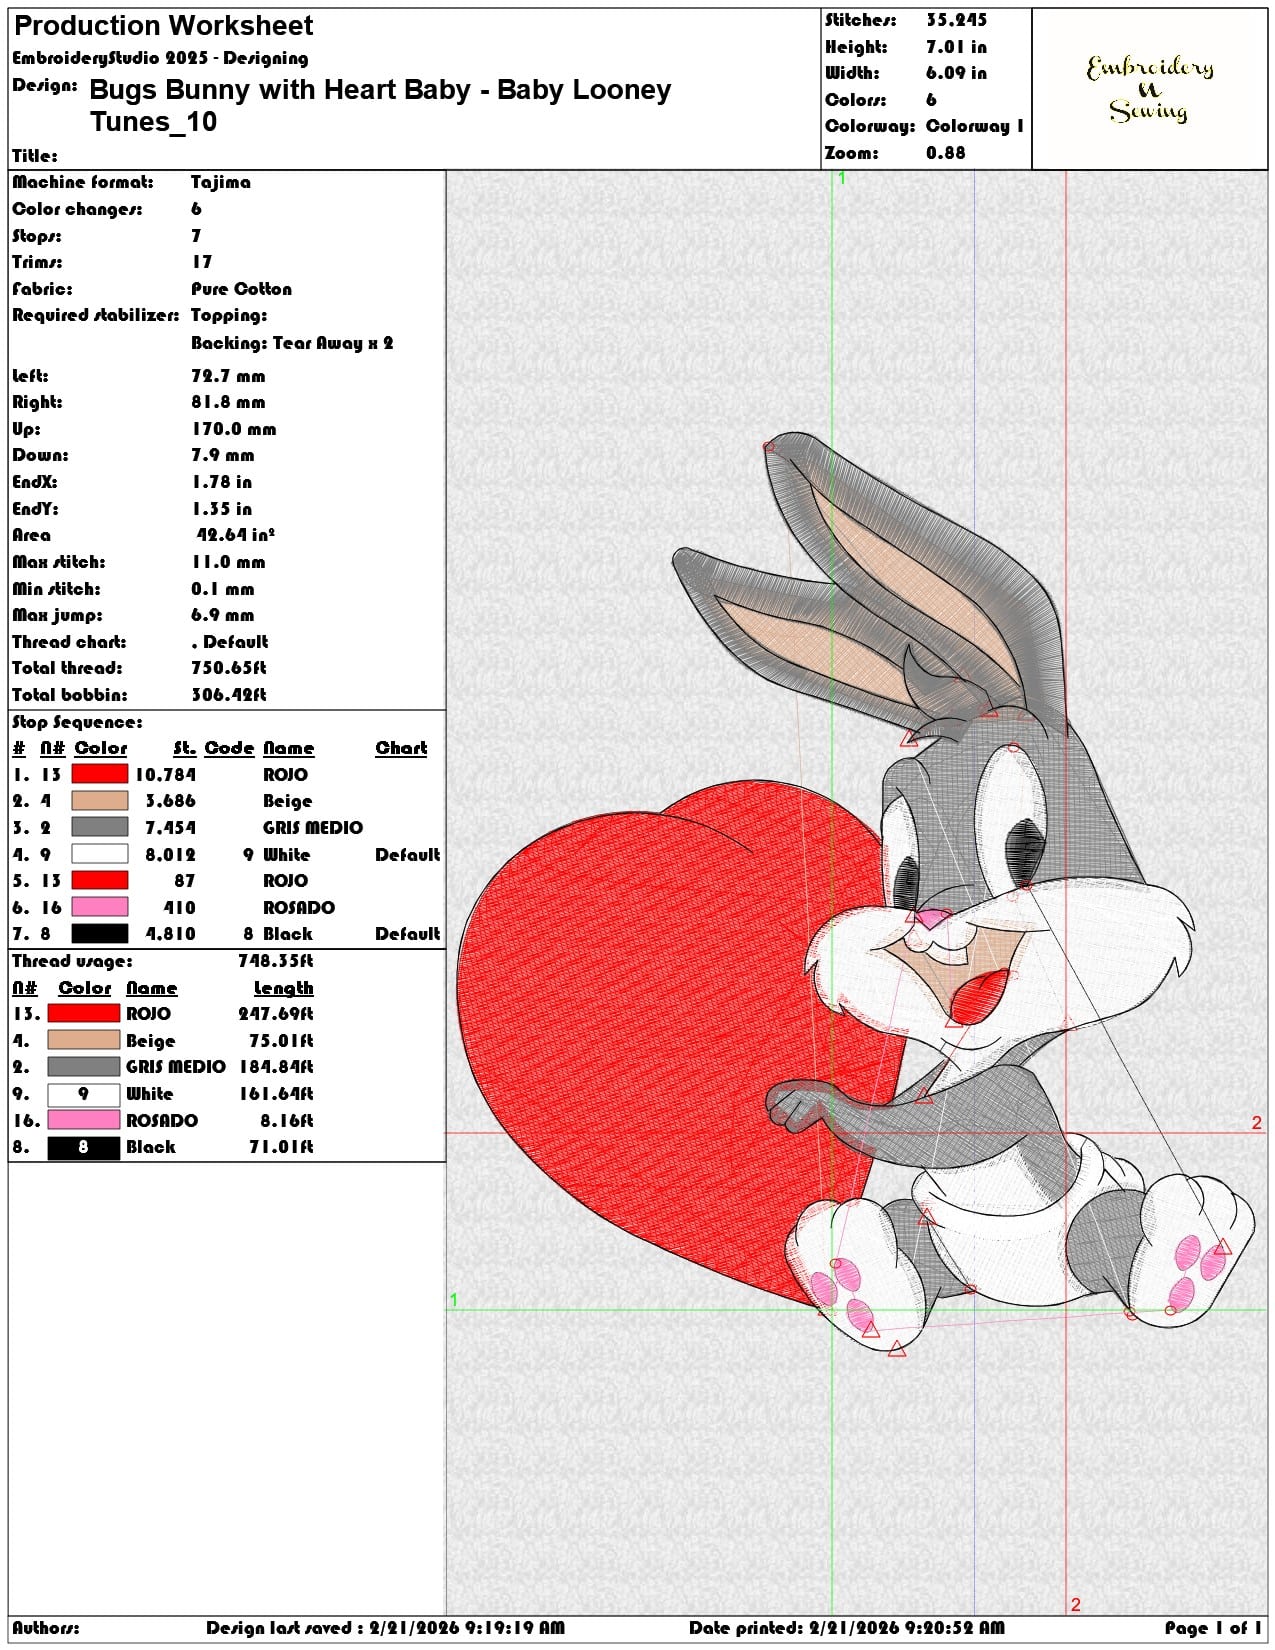Click the GRIS MEDIO swatch in thread usage
Screen dimensions: 1275x1650
(84, 1067)
